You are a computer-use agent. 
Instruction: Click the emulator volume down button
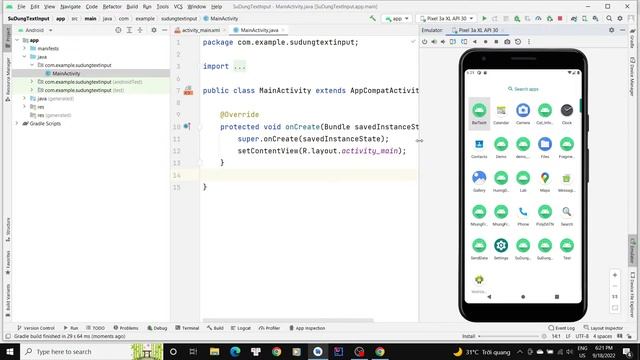point(443,42)
